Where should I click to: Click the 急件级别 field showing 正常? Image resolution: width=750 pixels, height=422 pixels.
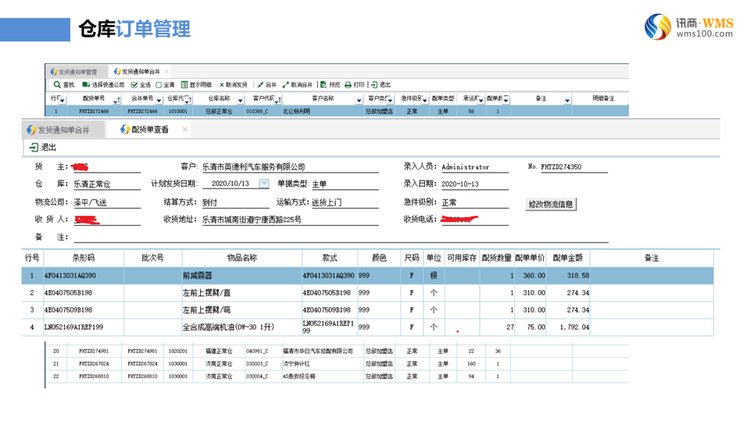(474, 202)
